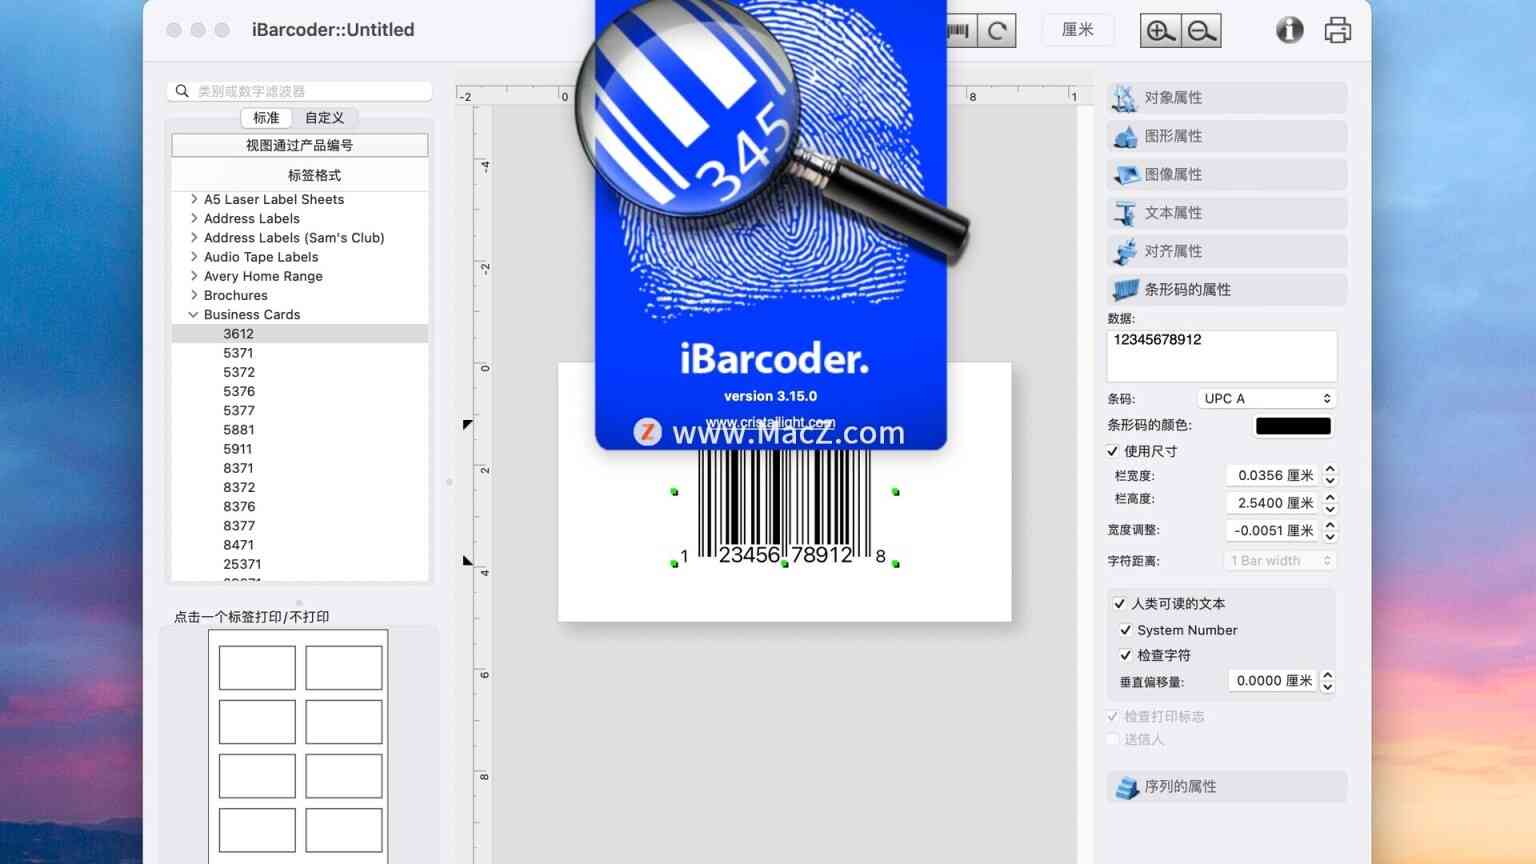Click the printer icon

1338,30
